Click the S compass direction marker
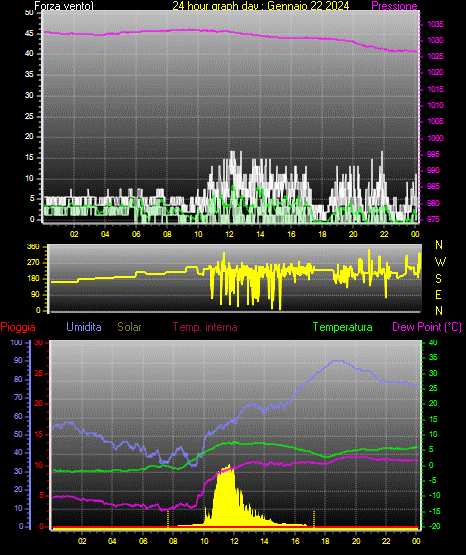Screen dimensions: 466x555 click(x=438, y=279)
